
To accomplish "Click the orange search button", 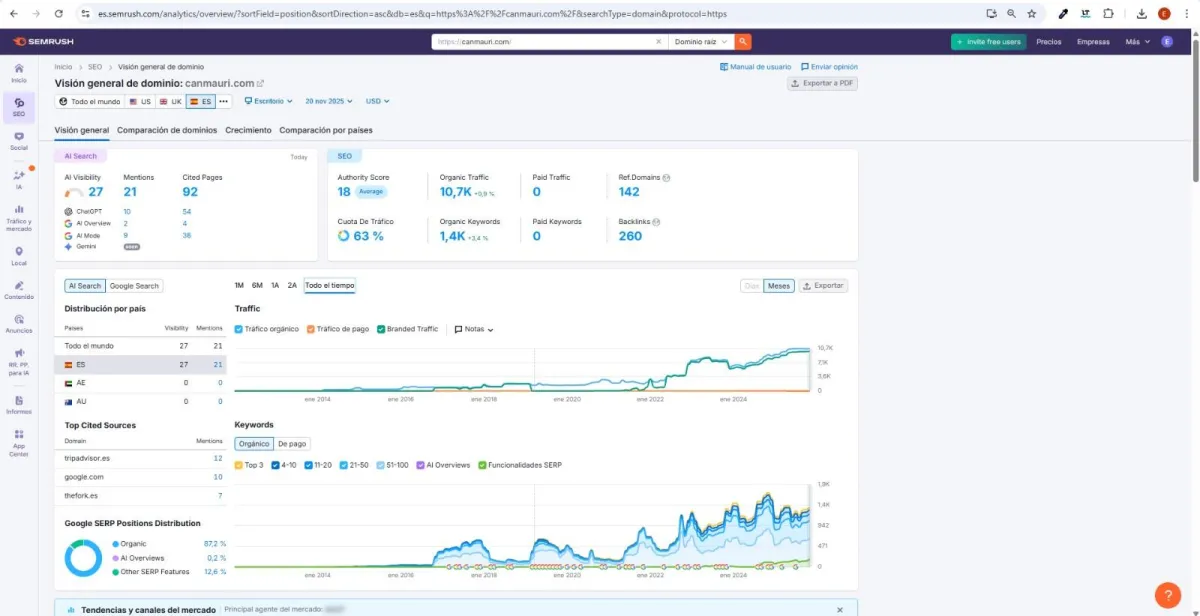I will click(x=742, y=42).
